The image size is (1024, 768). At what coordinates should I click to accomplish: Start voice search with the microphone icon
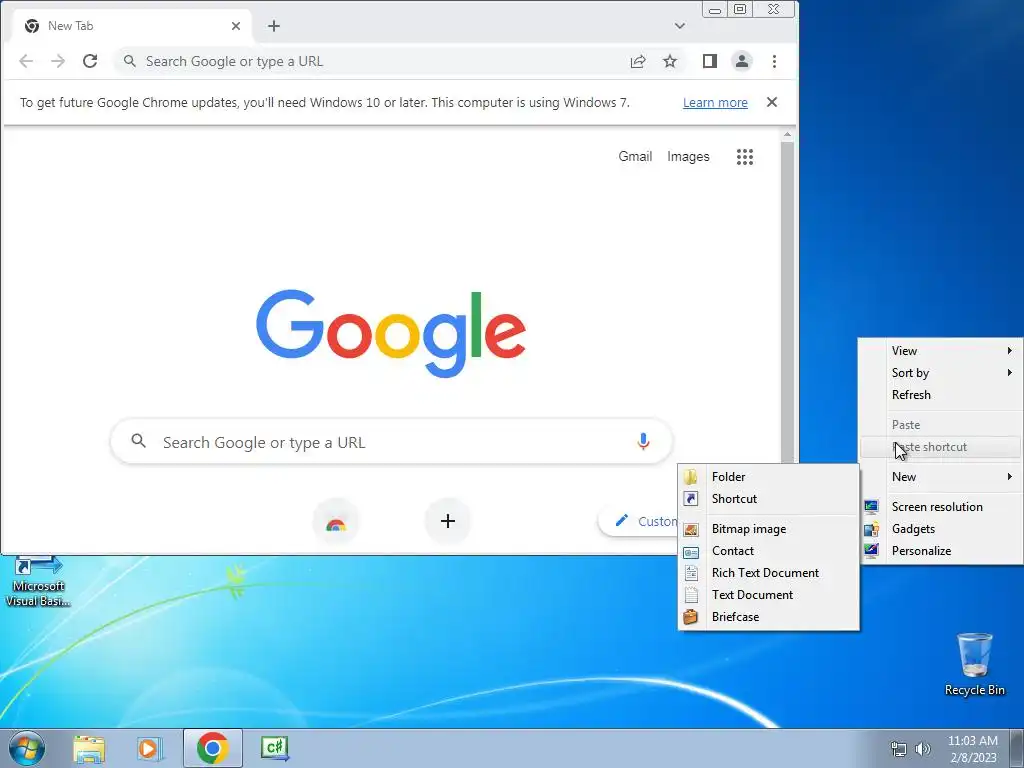[643, 442]
